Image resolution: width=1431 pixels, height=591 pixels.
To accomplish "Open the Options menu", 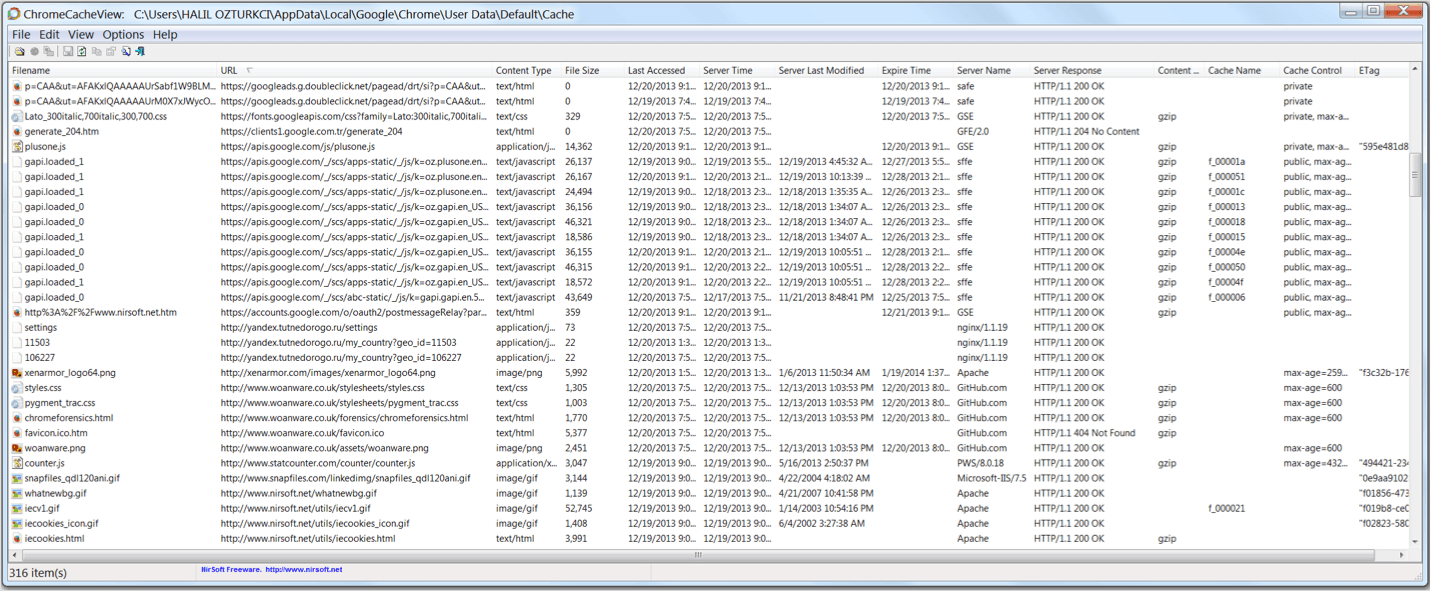I will [123, 33].
